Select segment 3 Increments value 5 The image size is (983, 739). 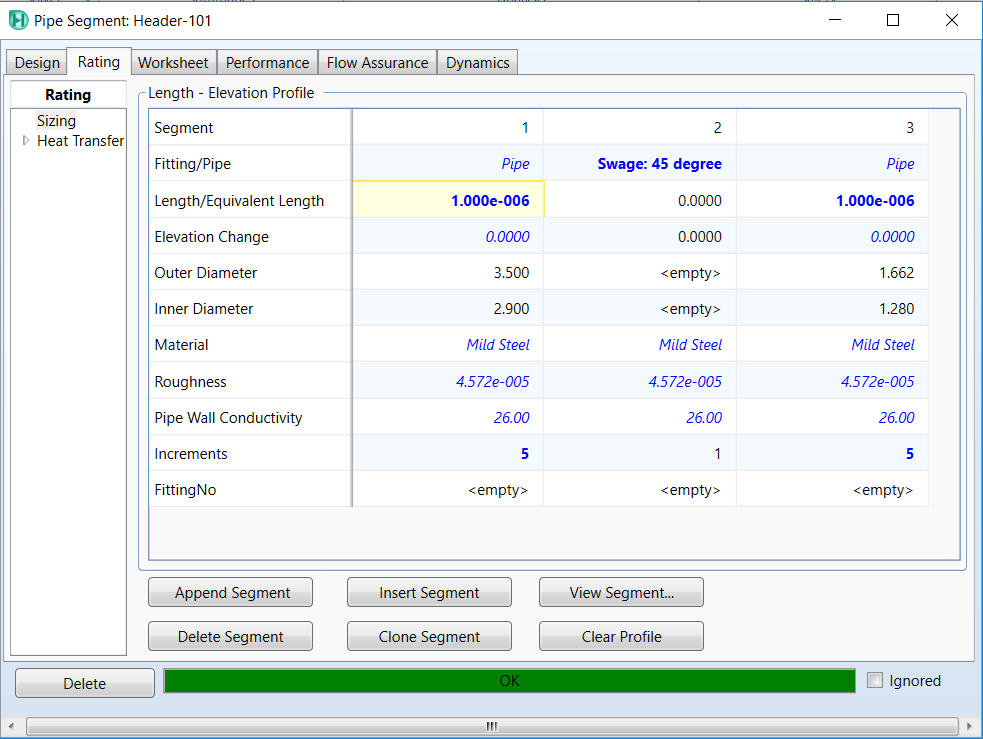click(832, 453)
